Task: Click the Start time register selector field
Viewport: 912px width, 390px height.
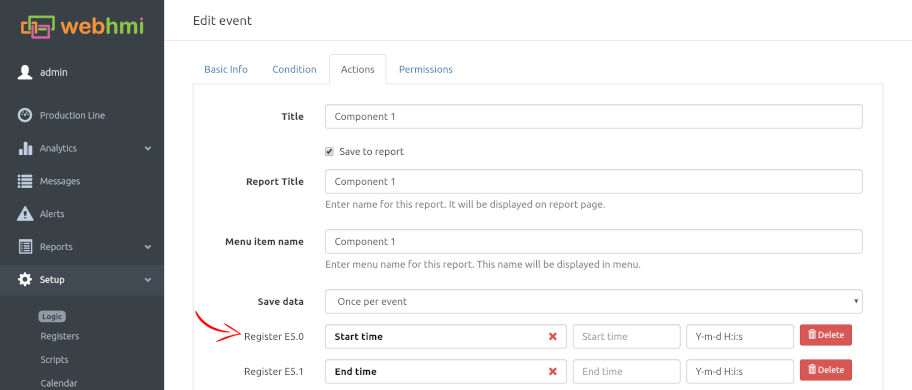Action: click(446, 337)
